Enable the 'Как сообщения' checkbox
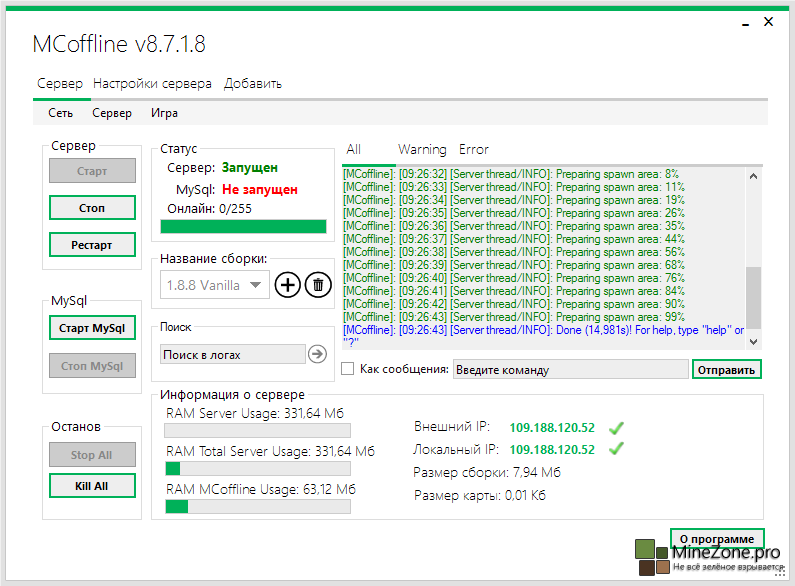The width and height of the screenshot is (795, 586). [348, 369]
